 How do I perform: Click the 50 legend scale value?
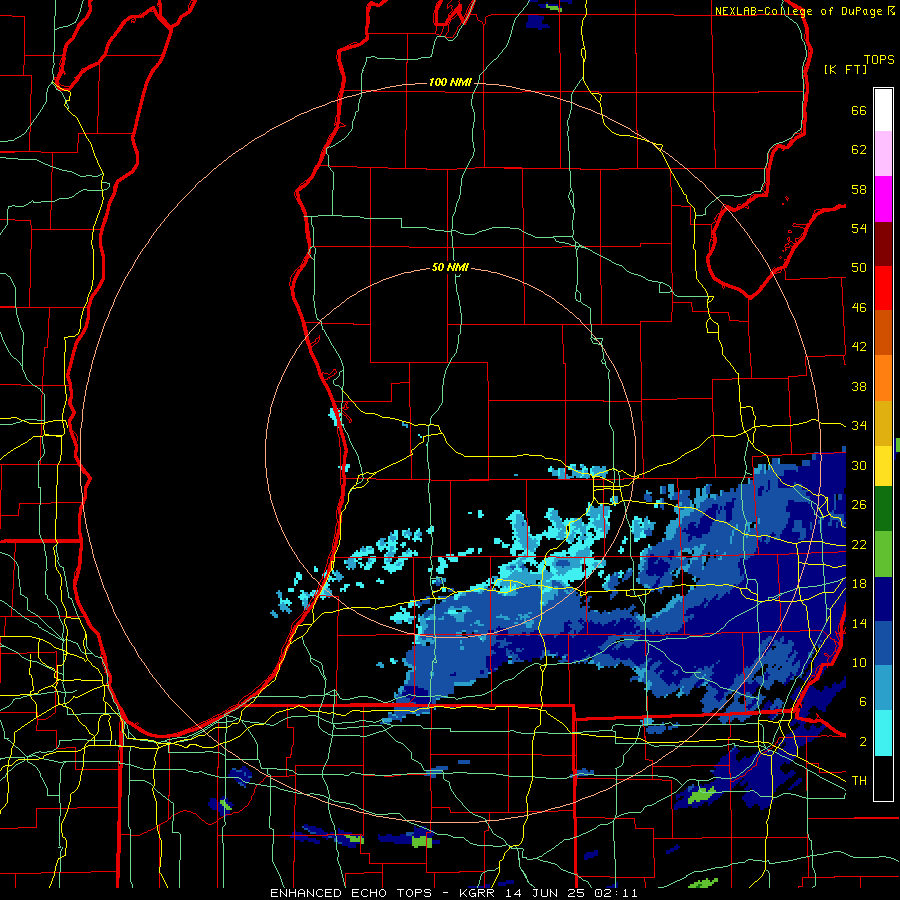[859, 268]
